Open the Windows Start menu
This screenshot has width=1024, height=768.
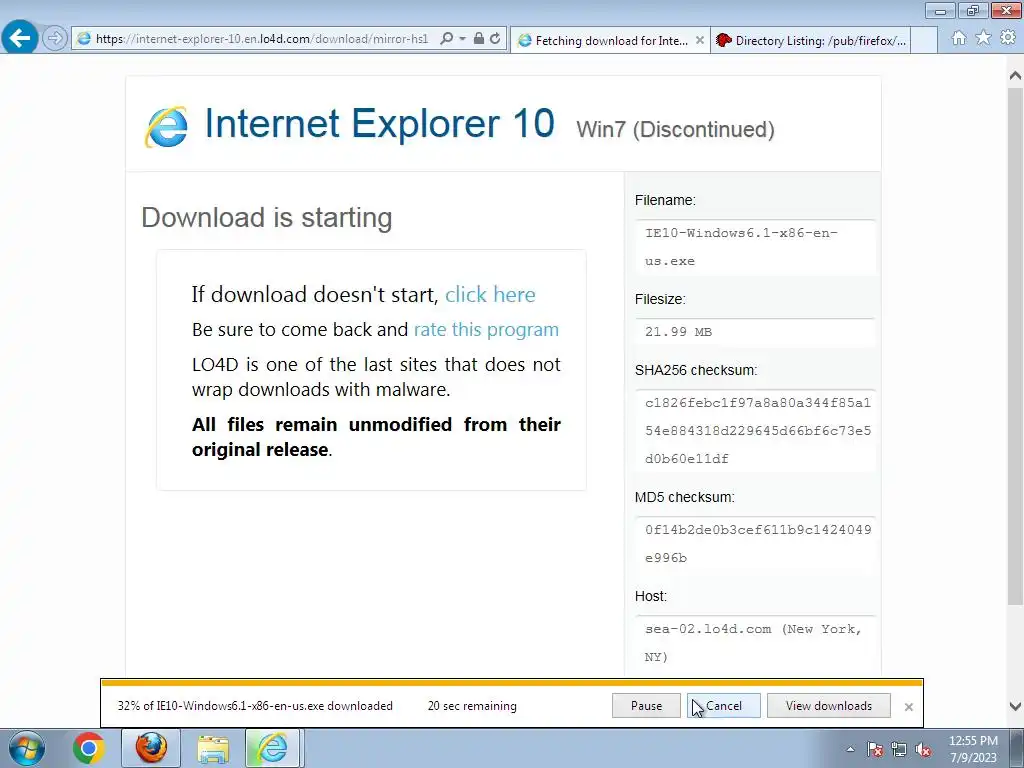(26, 748)
